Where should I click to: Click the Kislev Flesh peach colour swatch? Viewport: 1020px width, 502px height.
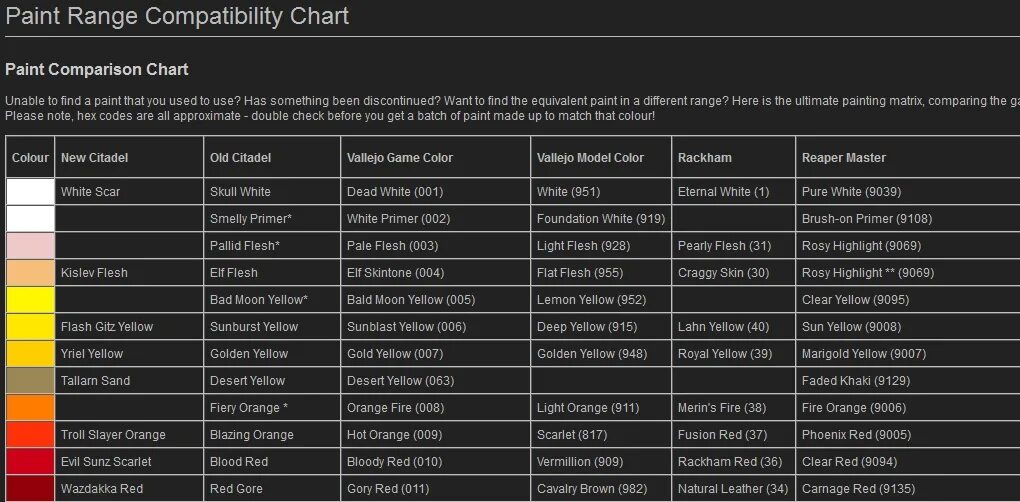pos(30,272)
